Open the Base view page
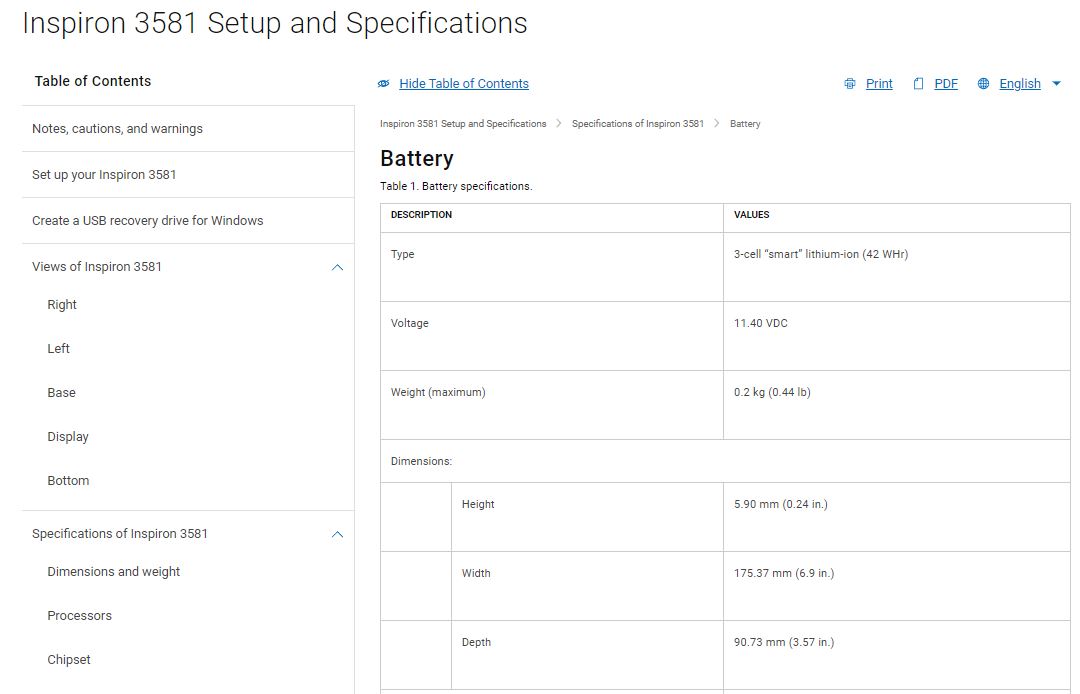 coord(61,393)
